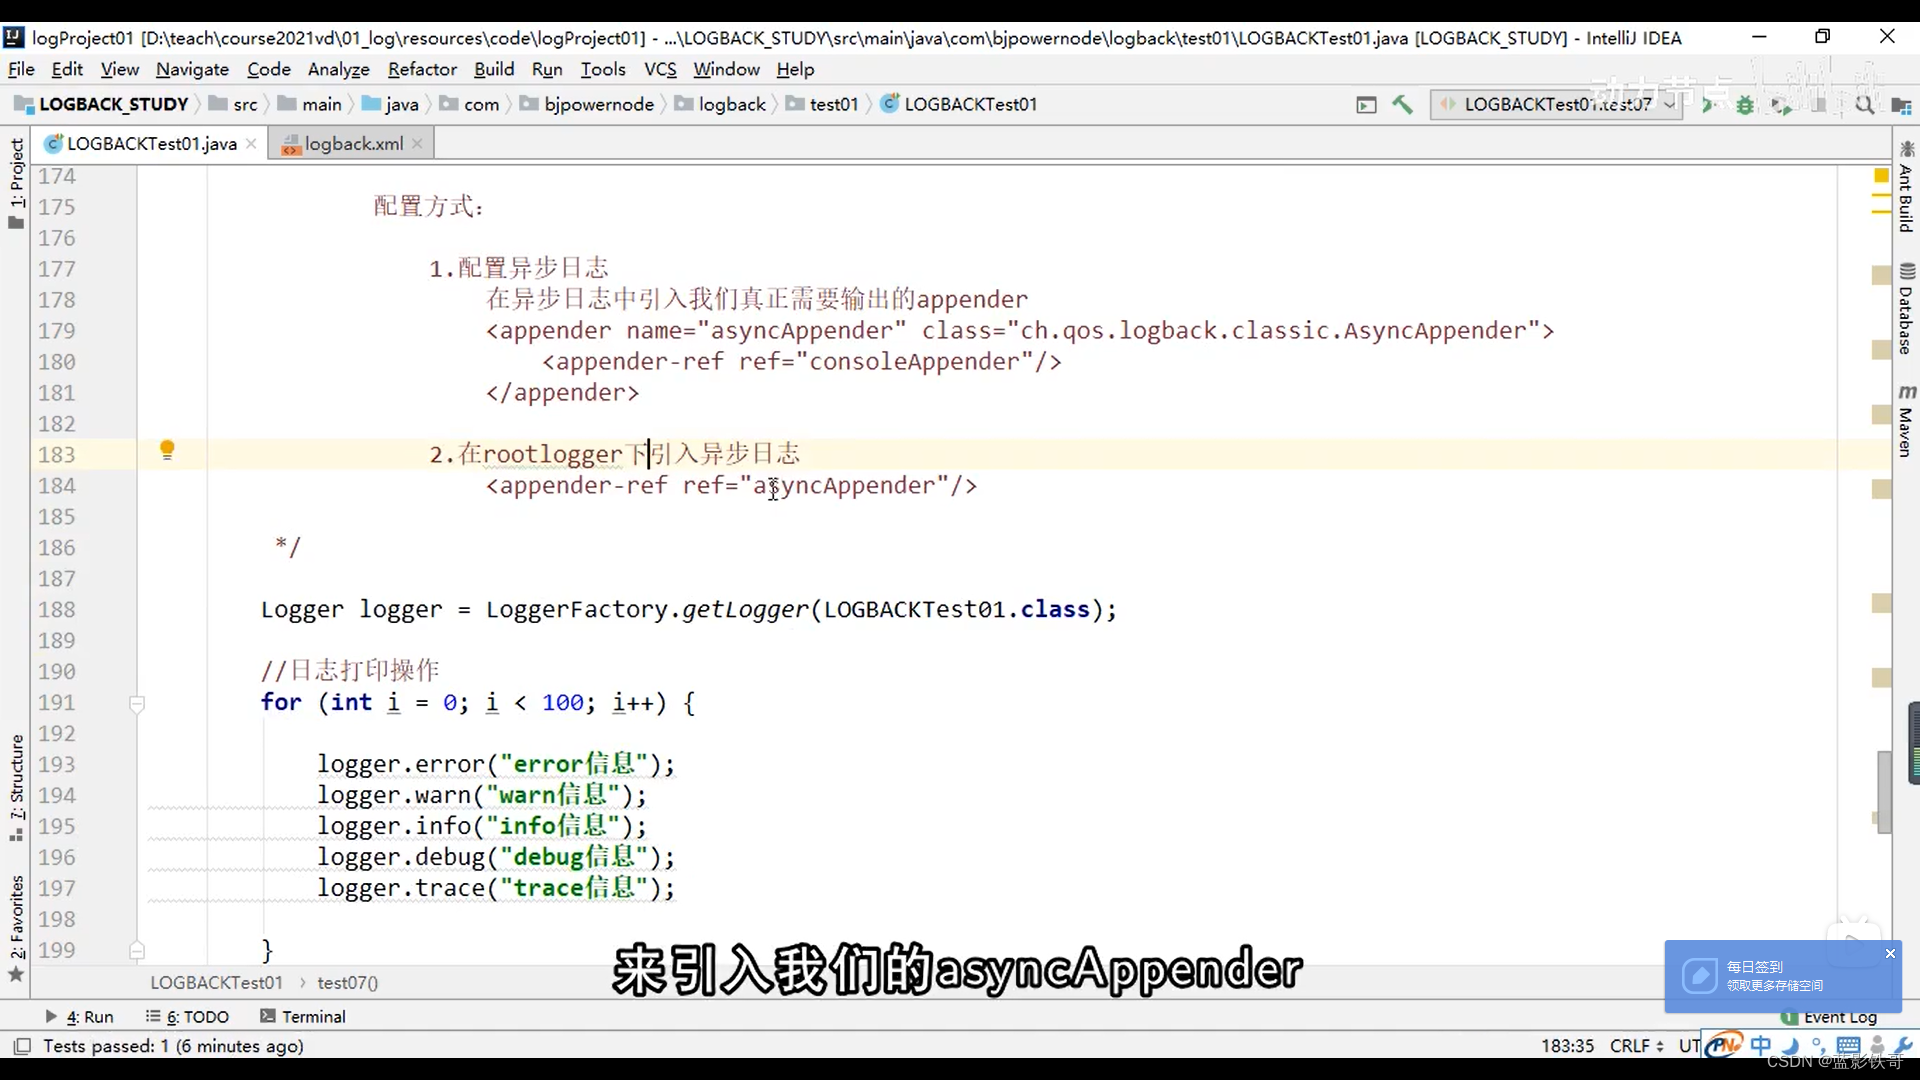Click the green hammer Build Project icon
Viewport: 1920px width, 1080px height.
tap(1402, 104)
